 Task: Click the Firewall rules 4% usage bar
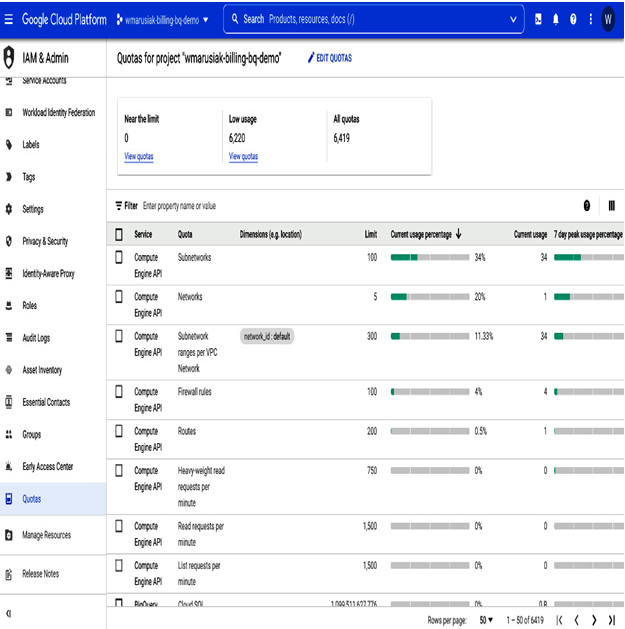430,392
